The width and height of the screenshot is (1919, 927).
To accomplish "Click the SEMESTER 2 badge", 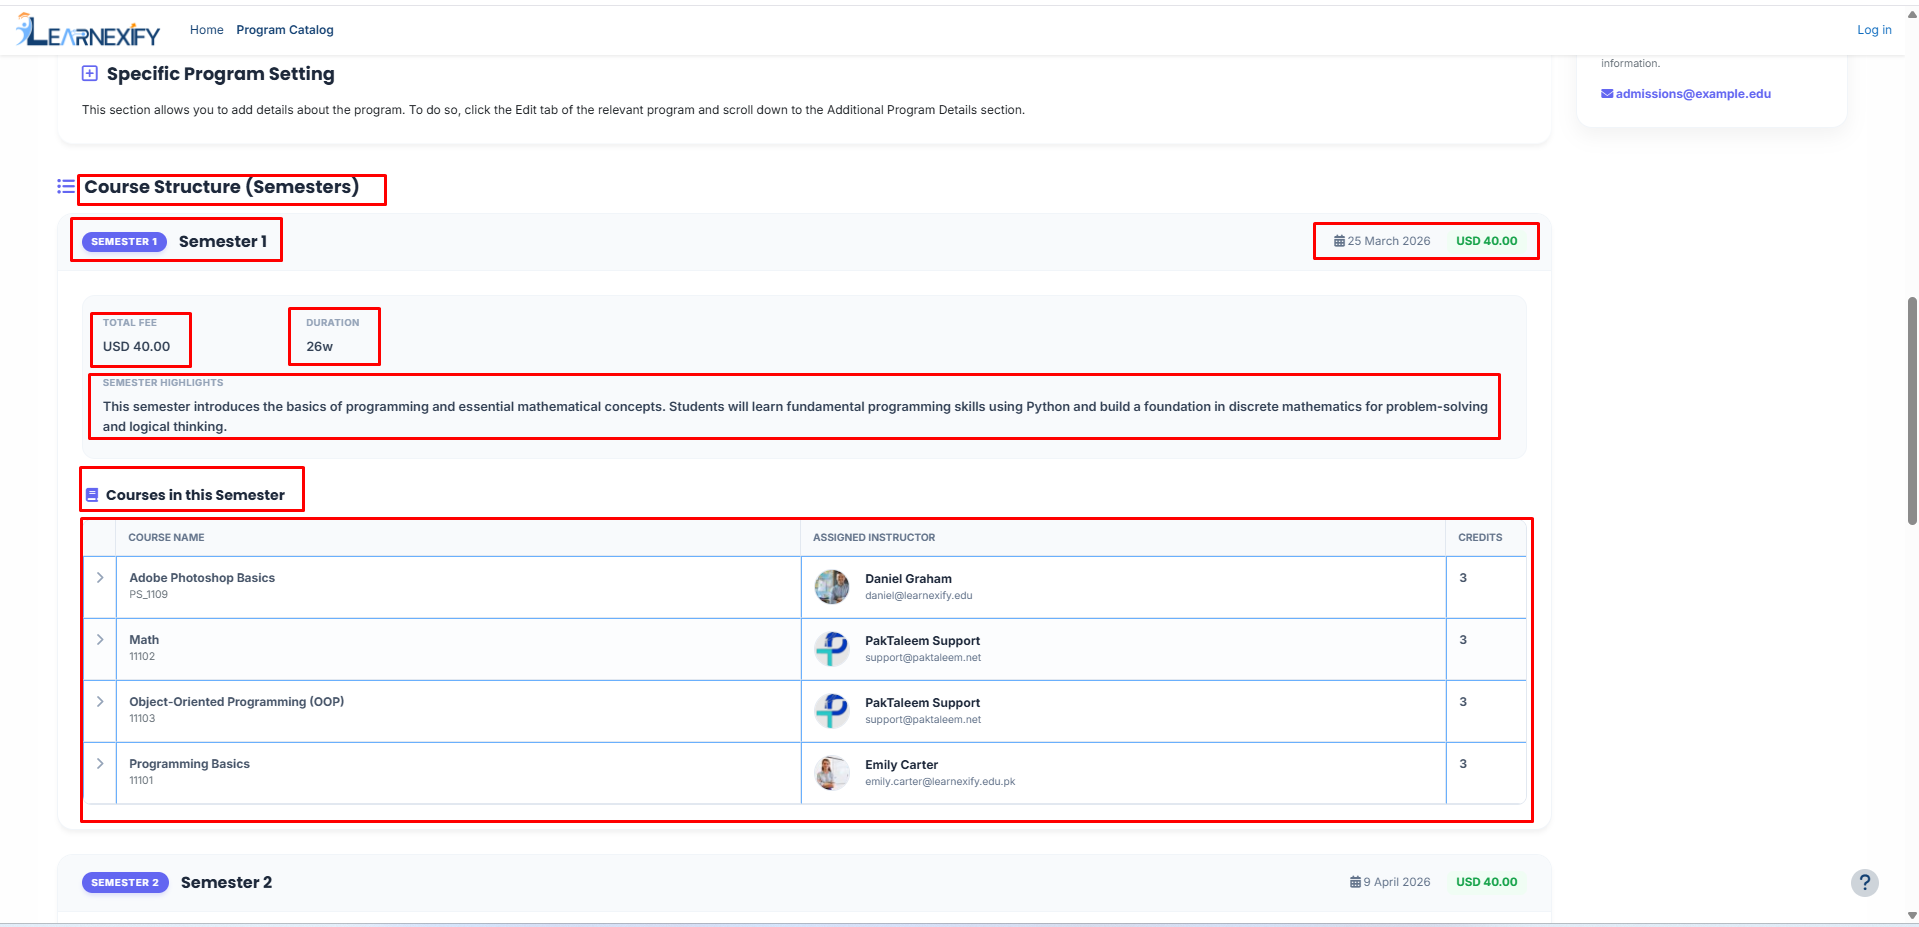I will [125, 883].
